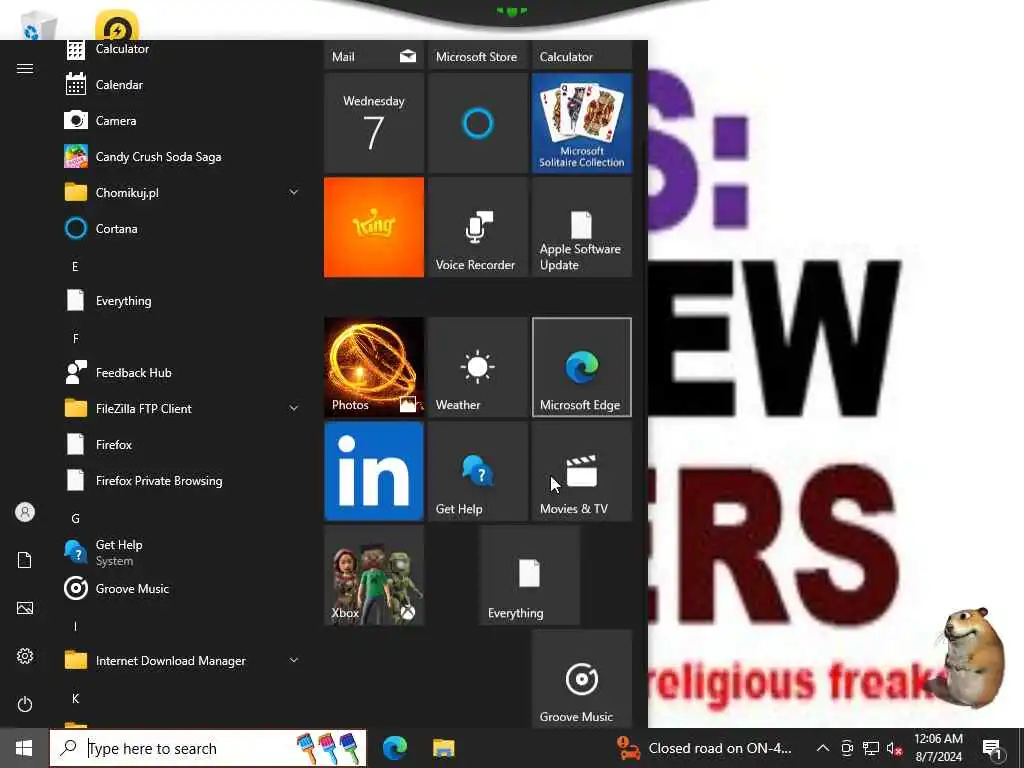Open the network tray icon
This screenshot has height=768, width=1024.
[x=871, y=748]
